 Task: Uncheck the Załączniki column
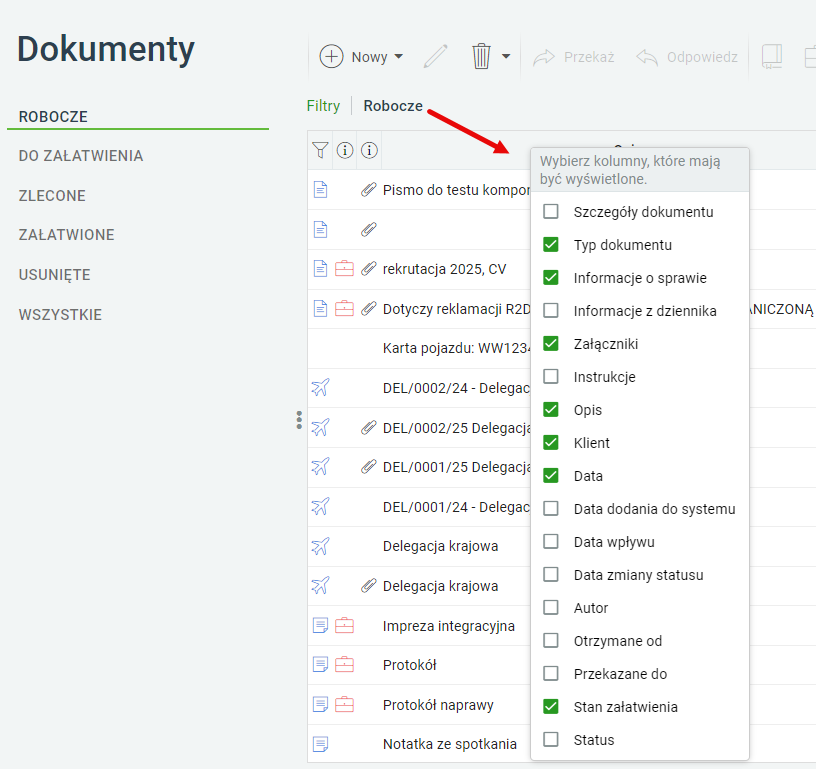[x=551, y=343]
